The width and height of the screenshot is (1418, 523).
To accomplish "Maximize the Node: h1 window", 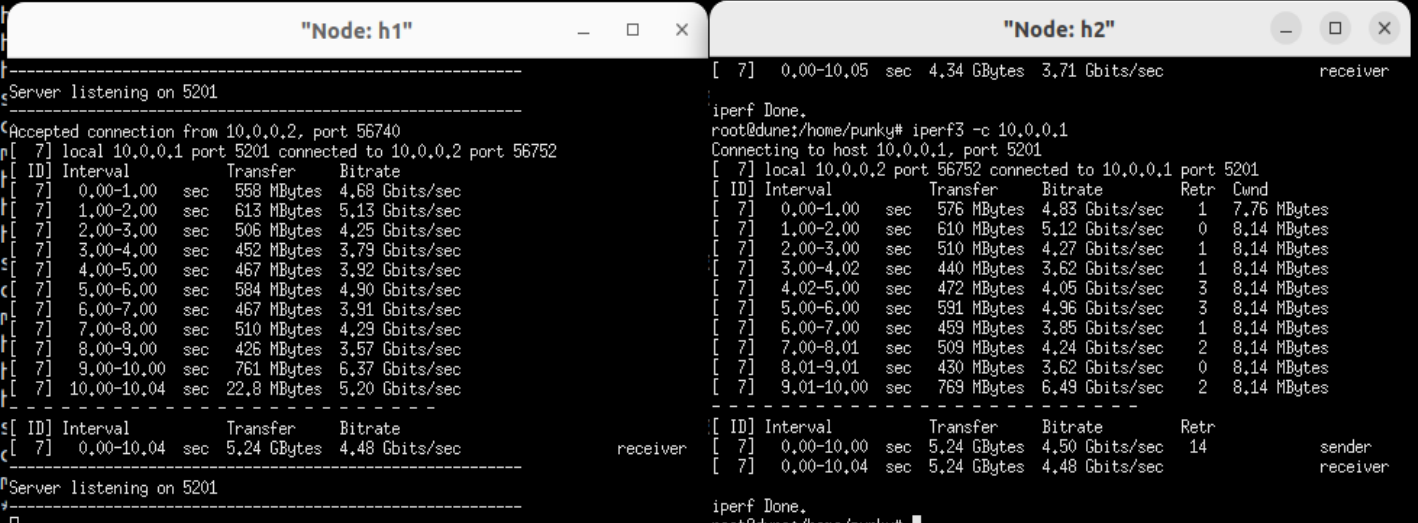I will pyautogui.click(x=632, y=30).
